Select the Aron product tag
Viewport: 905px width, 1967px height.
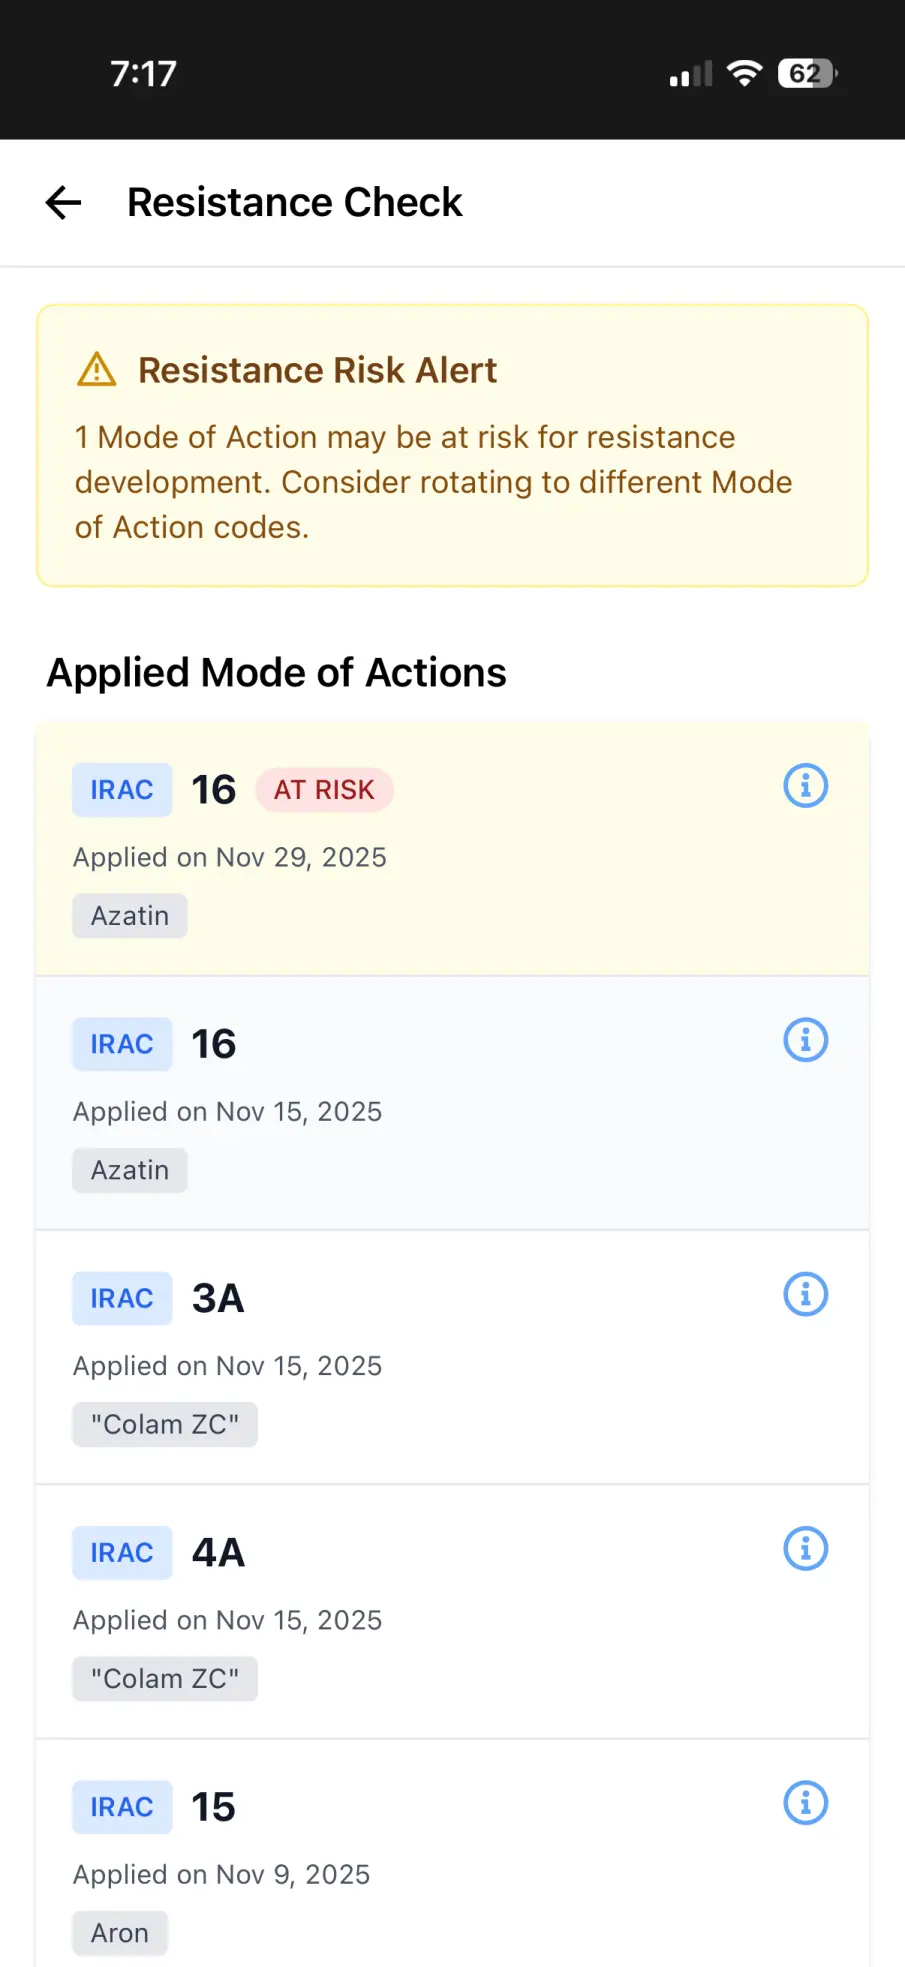pos(120,1933)
